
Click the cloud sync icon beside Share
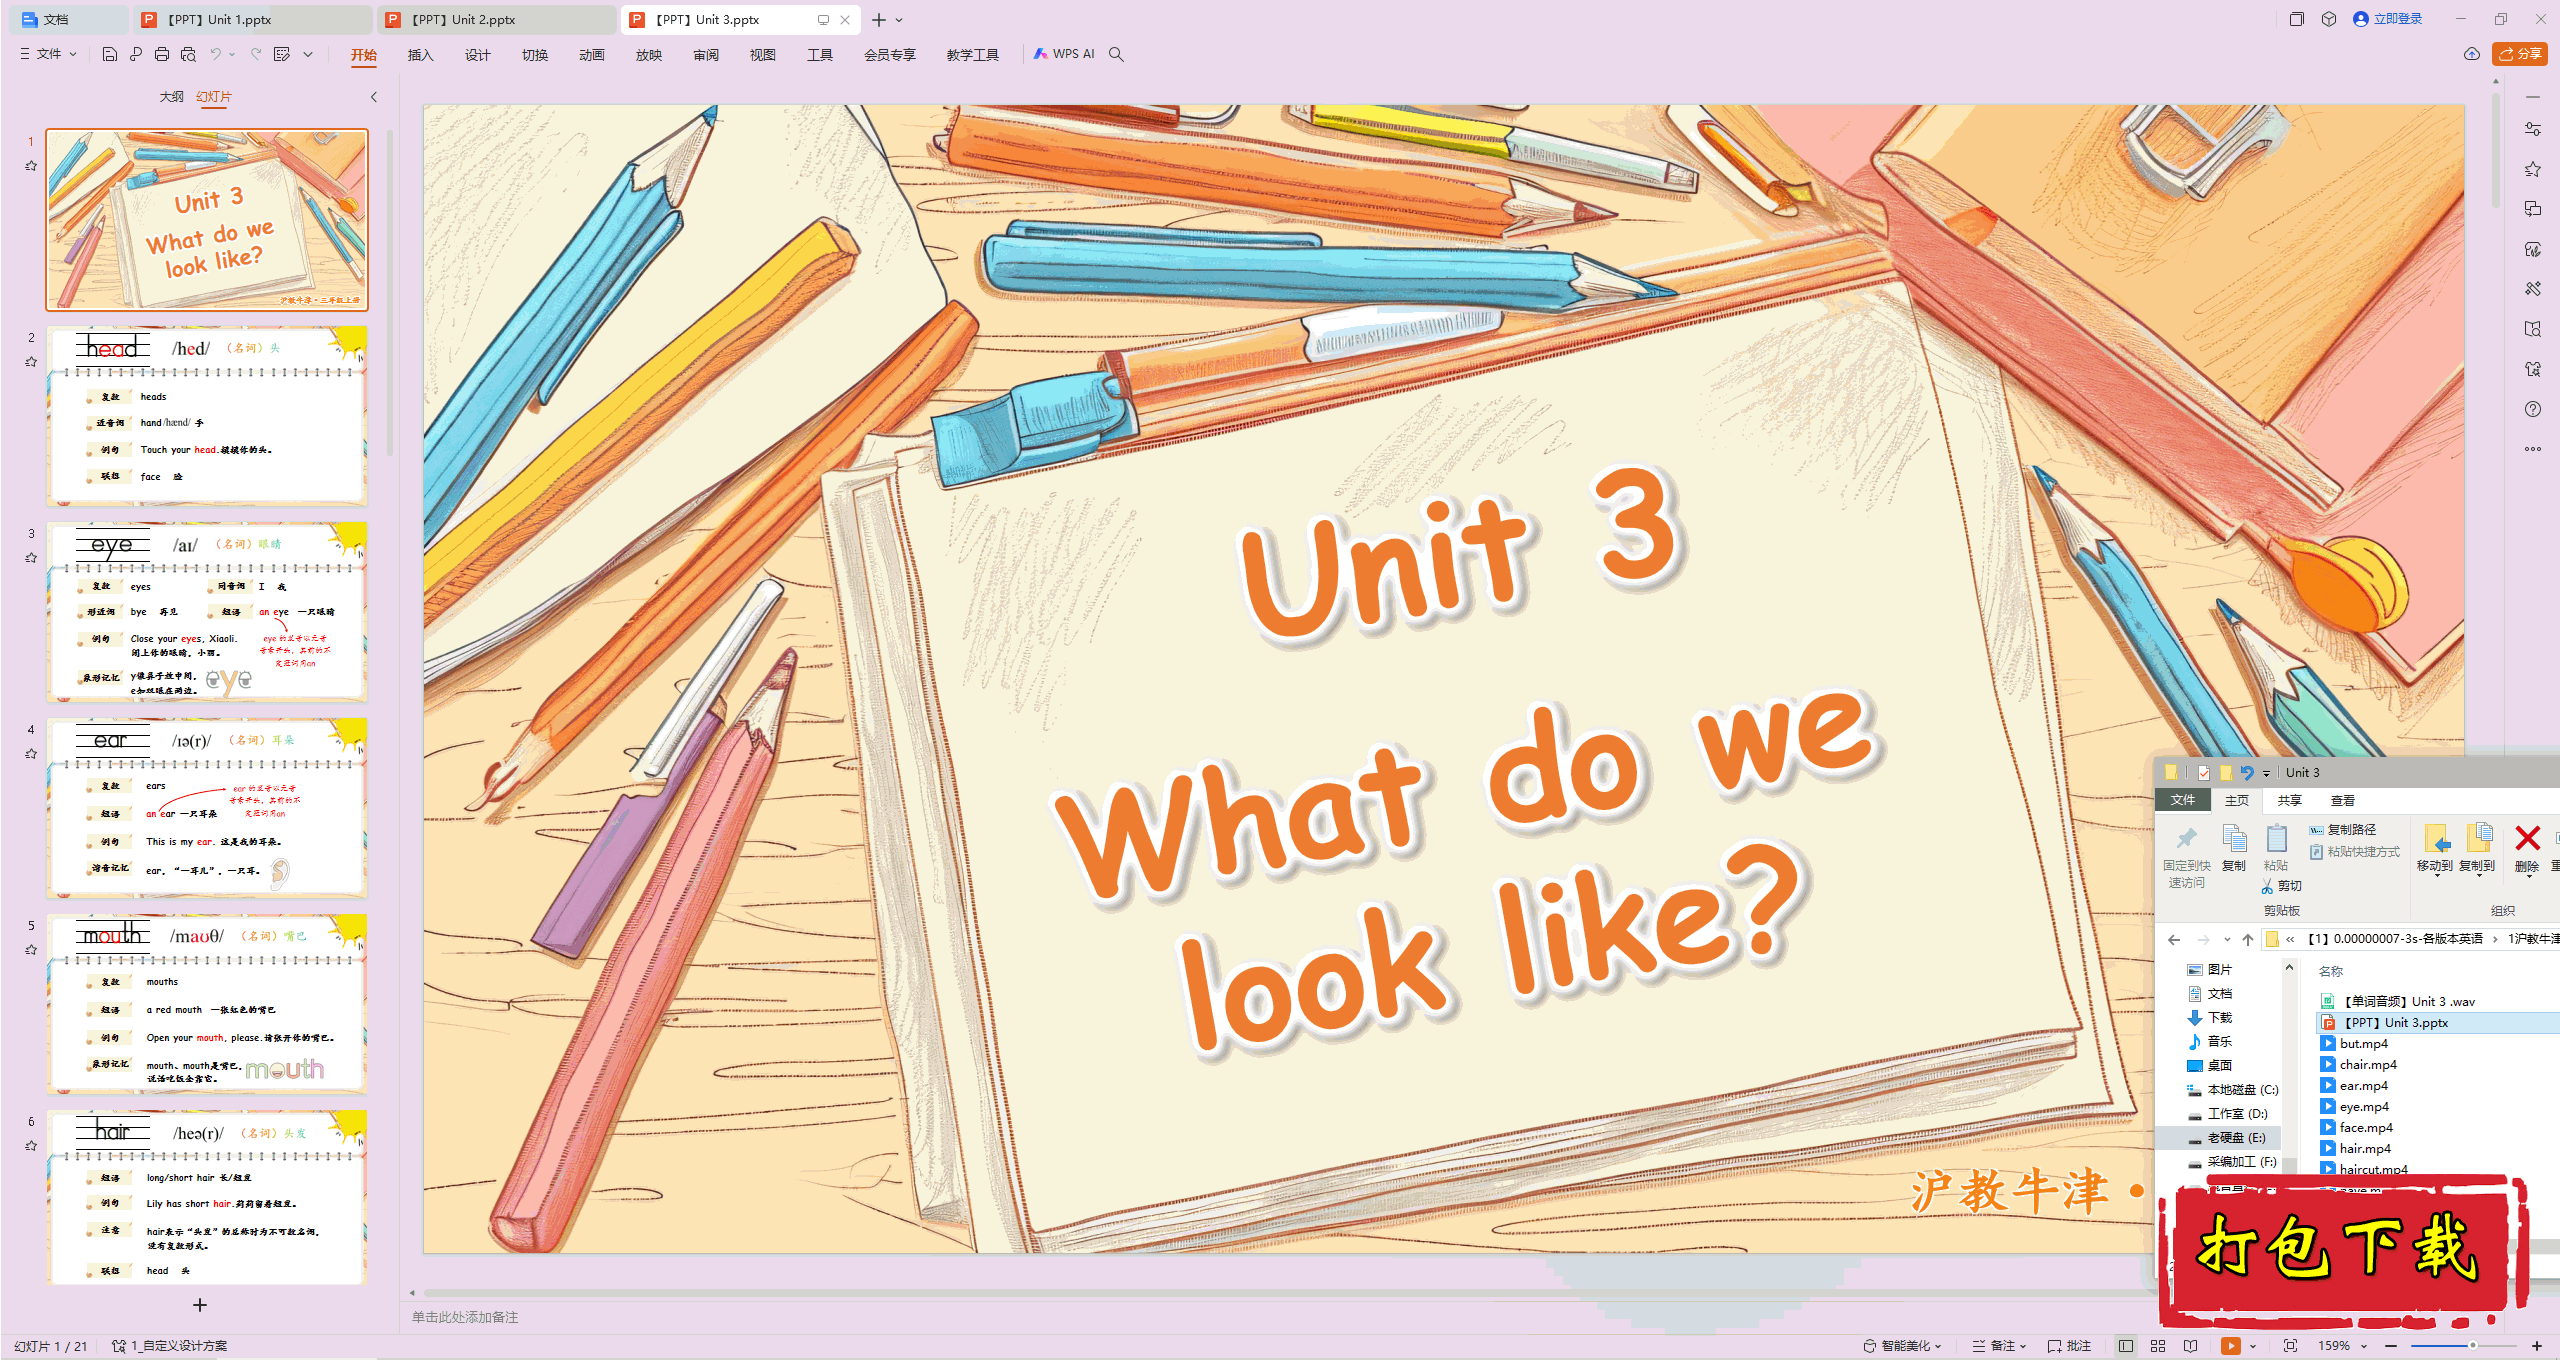[2472, 54]
